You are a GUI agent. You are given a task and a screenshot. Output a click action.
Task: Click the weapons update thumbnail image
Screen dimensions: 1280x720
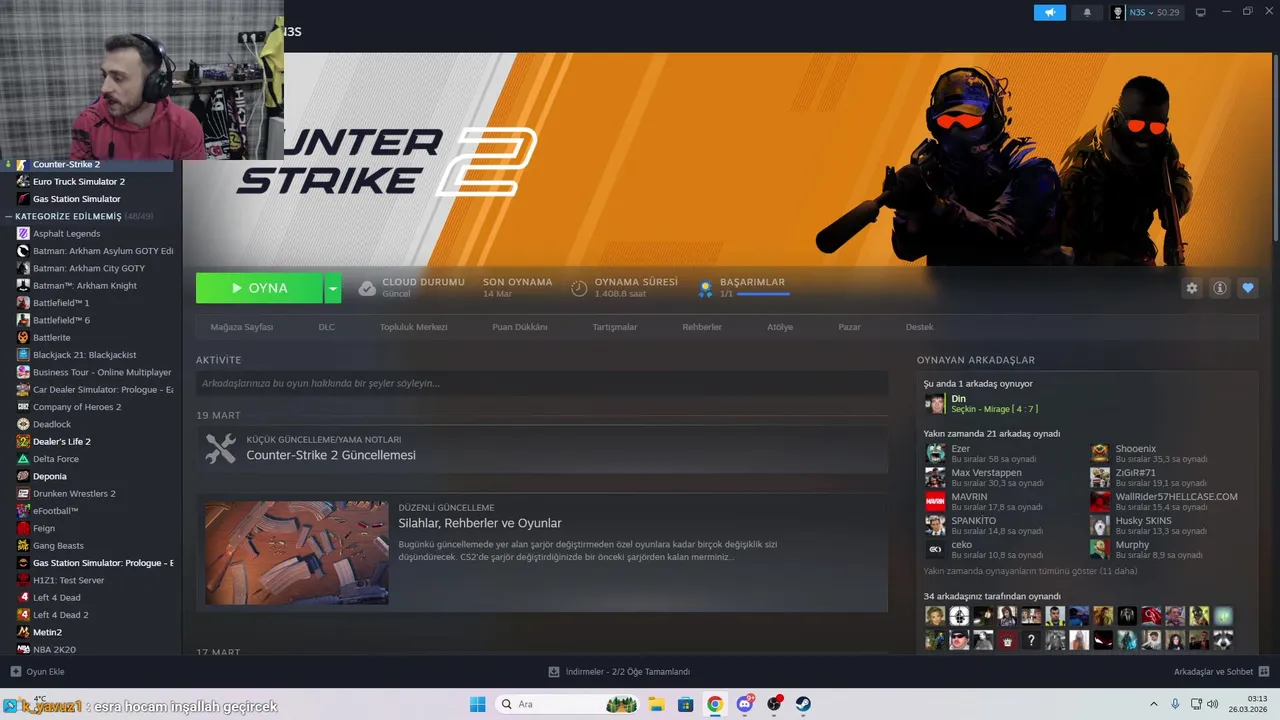[x=297, y=553]
